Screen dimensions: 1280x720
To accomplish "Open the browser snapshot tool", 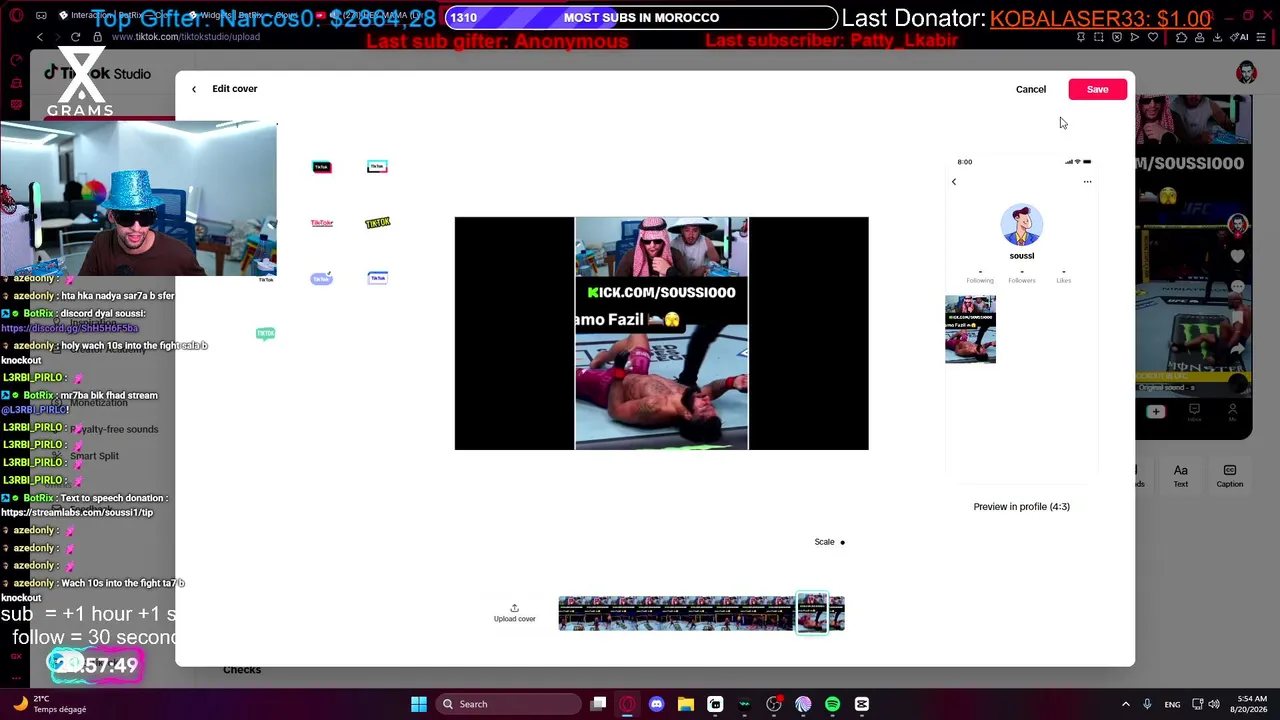I will pyautogui.click(x=1099, y=37).
